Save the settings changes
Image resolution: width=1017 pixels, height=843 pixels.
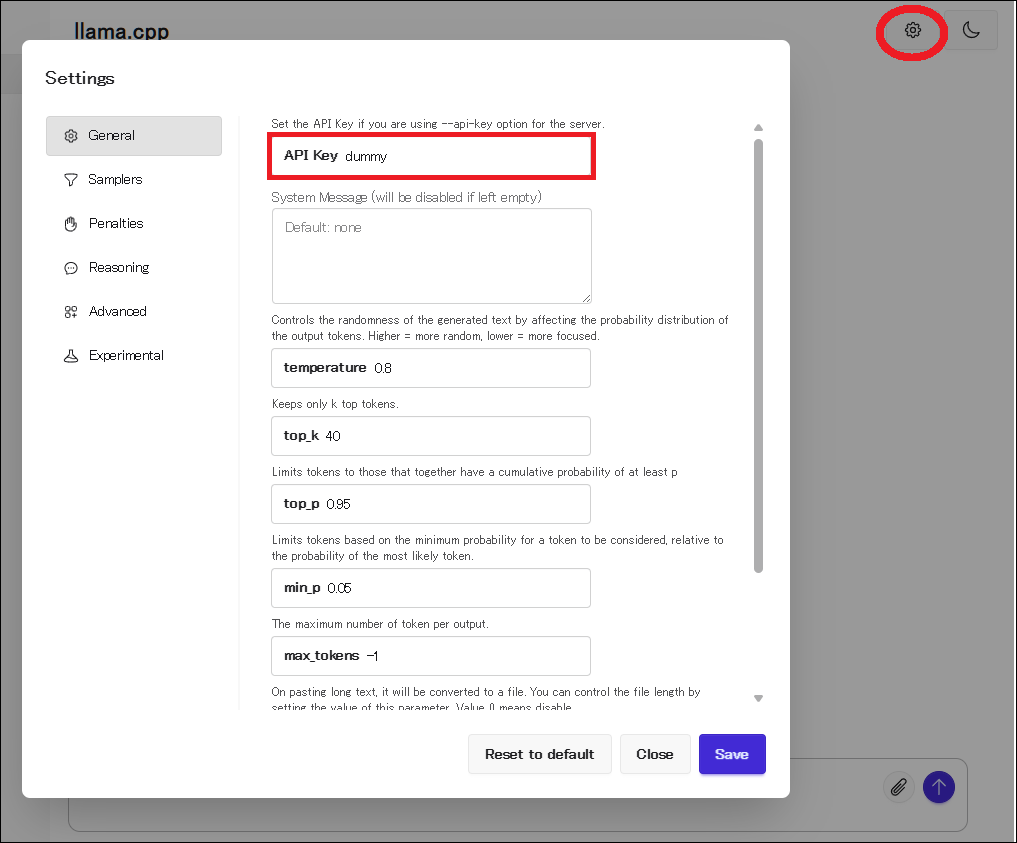[731, 754]
